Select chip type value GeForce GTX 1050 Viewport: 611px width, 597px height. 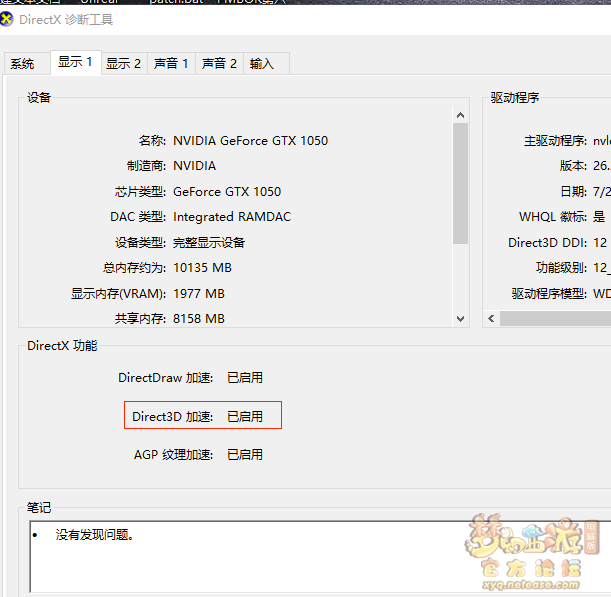227,192
